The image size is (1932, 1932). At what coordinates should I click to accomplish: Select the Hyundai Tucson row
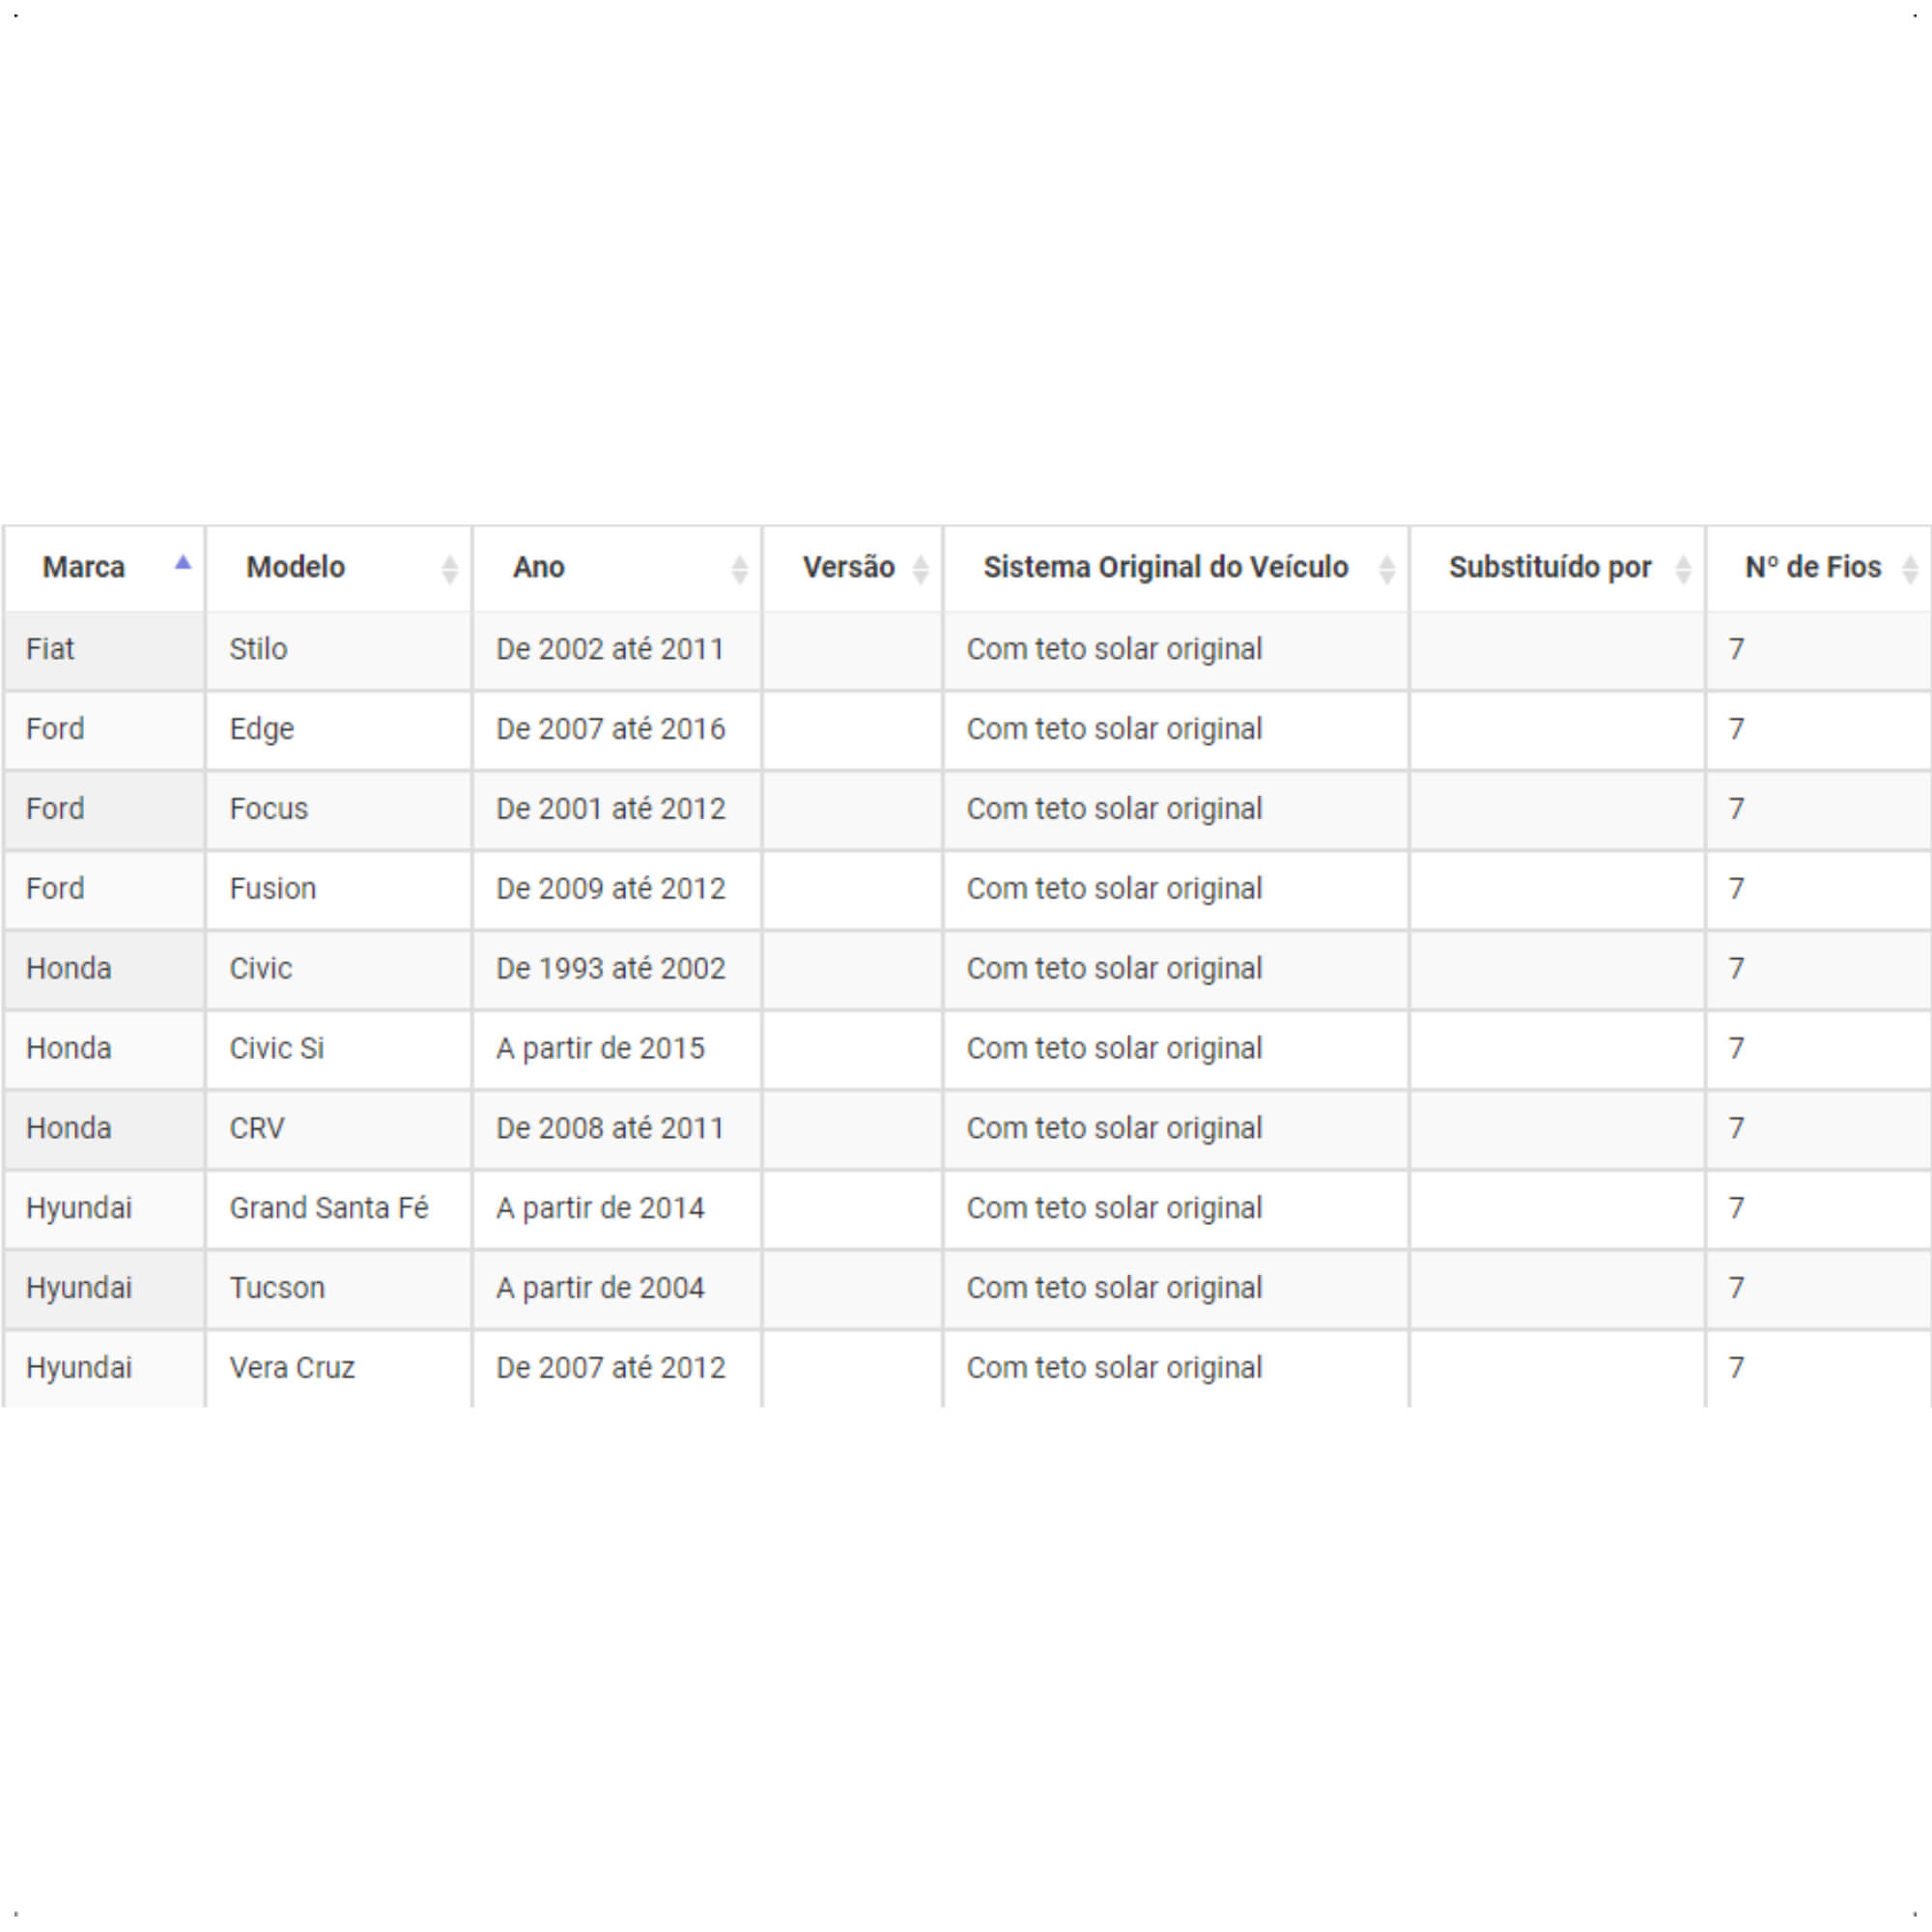pos(966,1288)
